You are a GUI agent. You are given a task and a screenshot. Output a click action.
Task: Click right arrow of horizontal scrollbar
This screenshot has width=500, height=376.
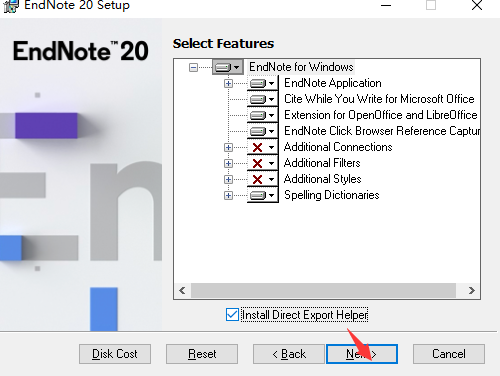pos(471,290)
